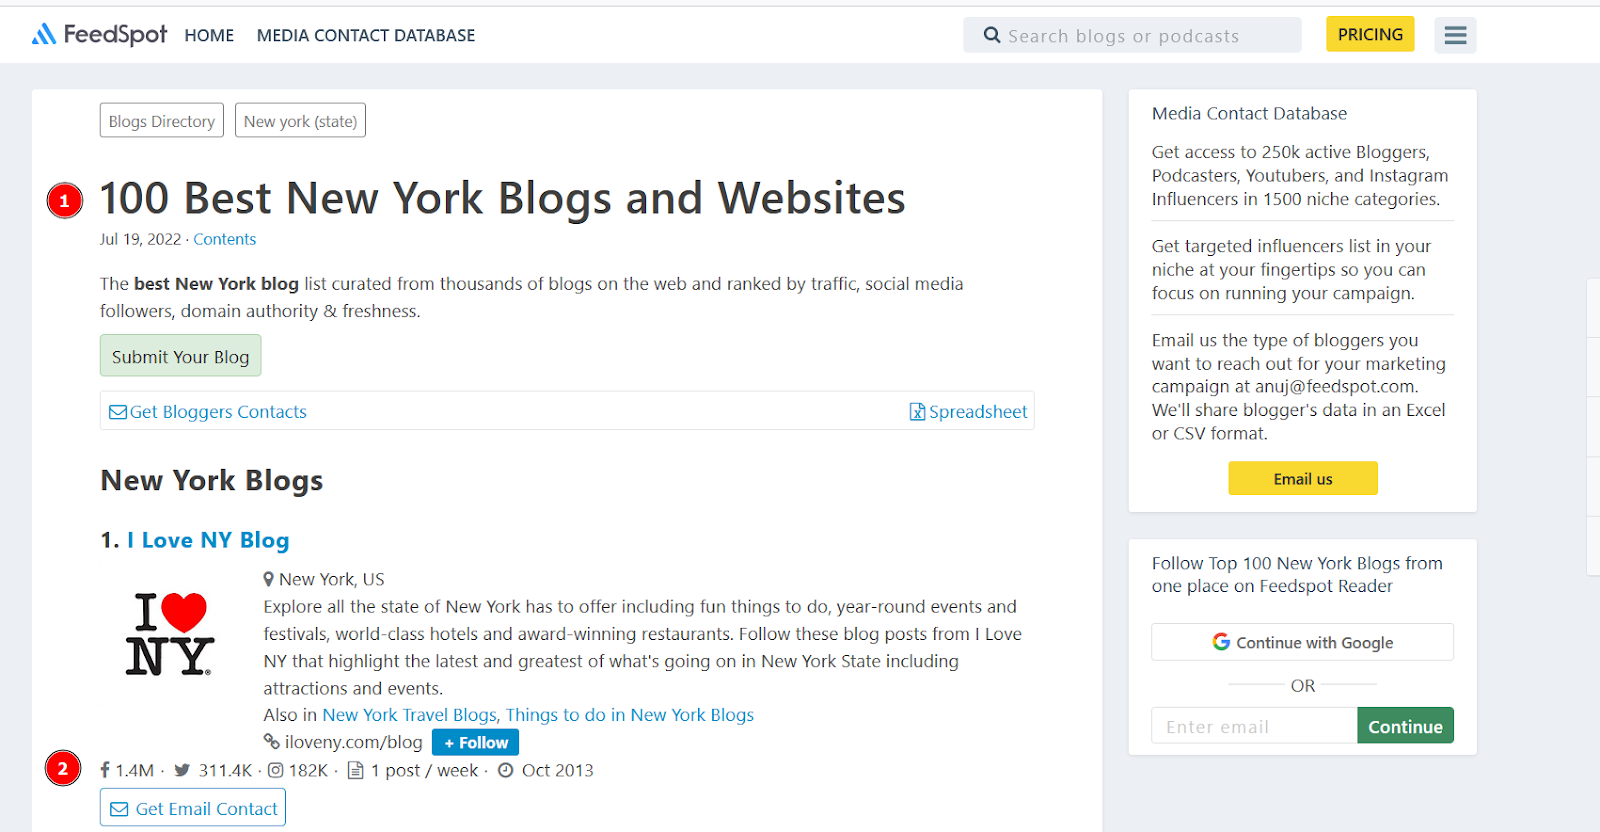Sign in with Continue with Google
The width and height of the screenshot is (1600, 832).
[1303, 642]
